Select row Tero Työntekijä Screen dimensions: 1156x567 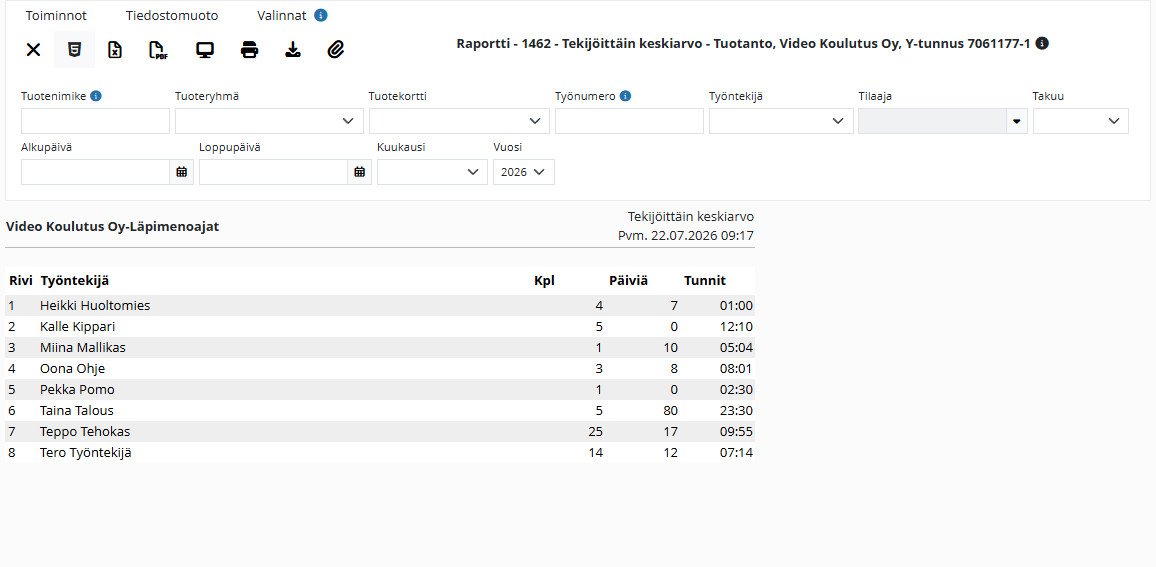coord(380,453)
